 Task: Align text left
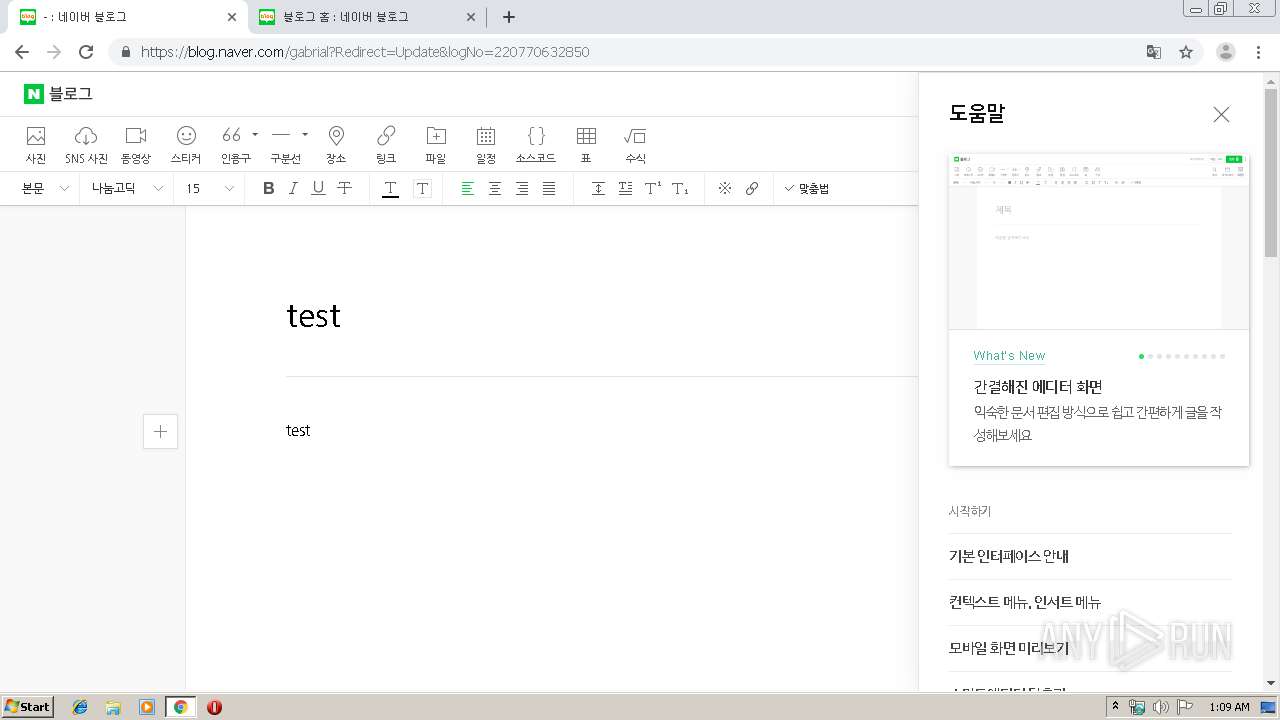point(467,188)
